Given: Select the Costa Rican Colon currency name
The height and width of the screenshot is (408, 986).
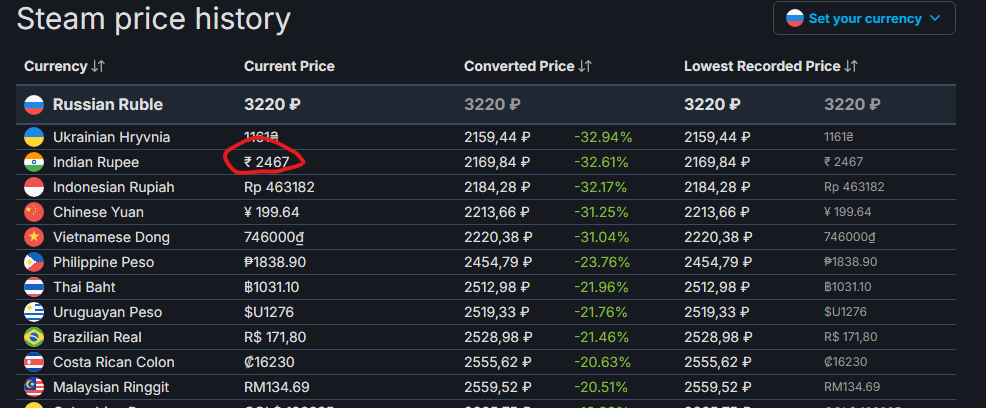Looking at the screenshot, I should click(114, 362).
